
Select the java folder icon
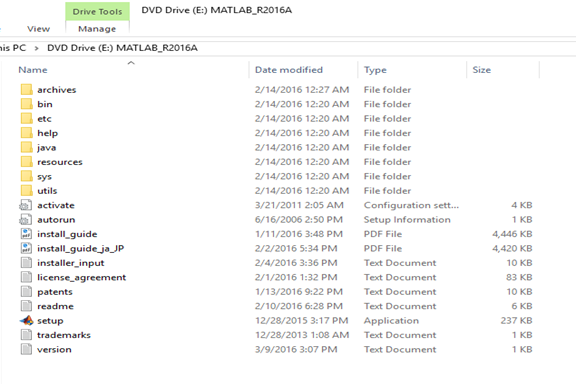[26, 147]
